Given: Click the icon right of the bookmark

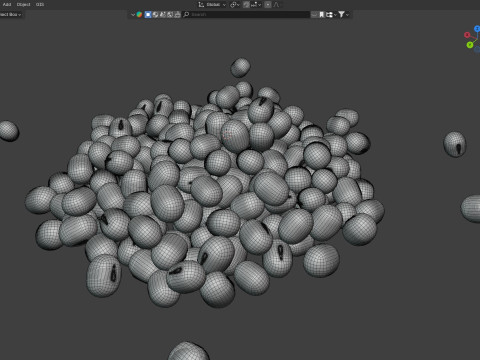Looking at the screenshot, I should pyautogui.click(x=329, y=15).
